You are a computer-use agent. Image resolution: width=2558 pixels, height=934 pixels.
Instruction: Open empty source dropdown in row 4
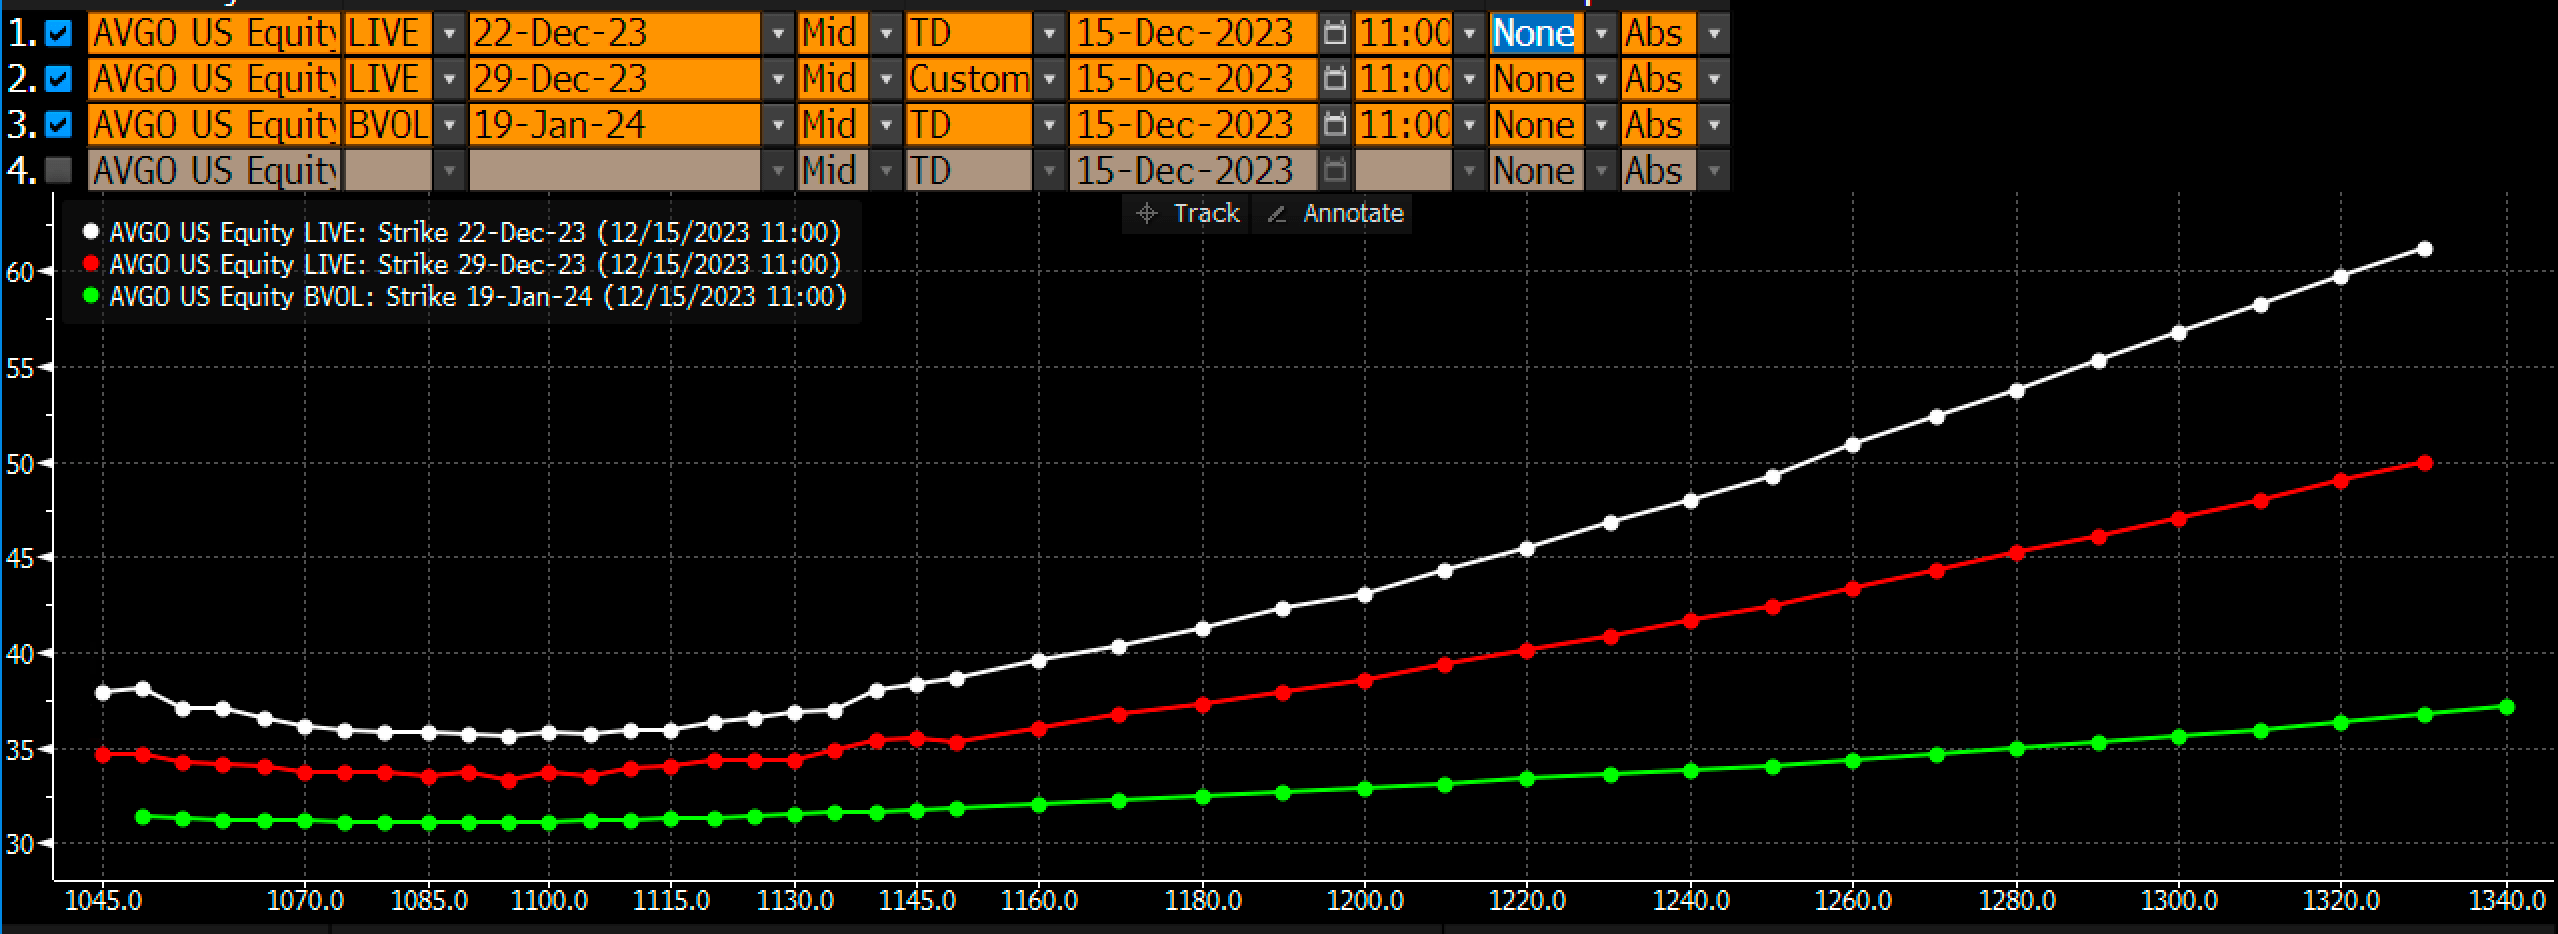pos(449,171)
